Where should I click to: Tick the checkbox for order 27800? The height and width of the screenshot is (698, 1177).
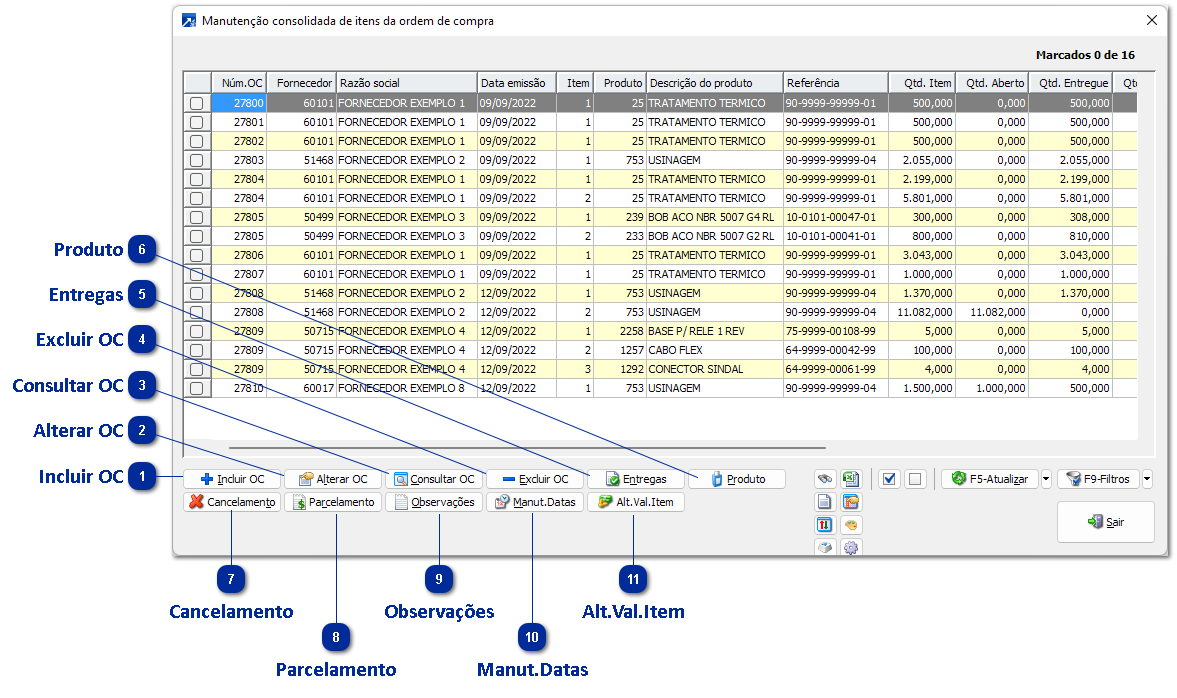pyautogui.click(x=197, y=103)
